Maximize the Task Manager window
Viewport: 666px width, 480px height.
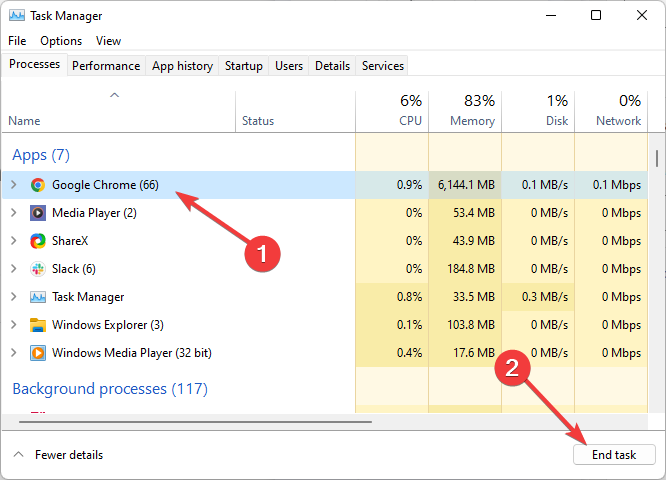(x=596, y=15)
